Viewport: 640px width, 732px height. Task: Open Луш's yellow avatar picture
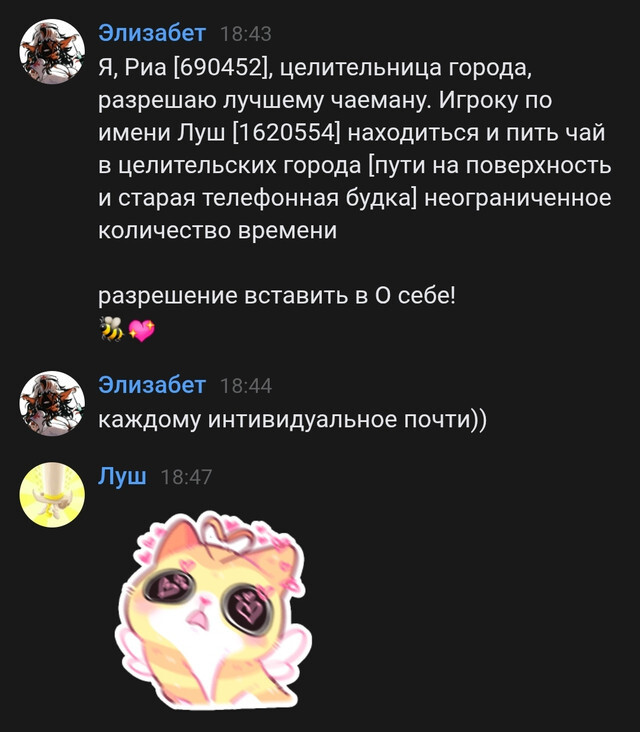(x=52, y=495)
